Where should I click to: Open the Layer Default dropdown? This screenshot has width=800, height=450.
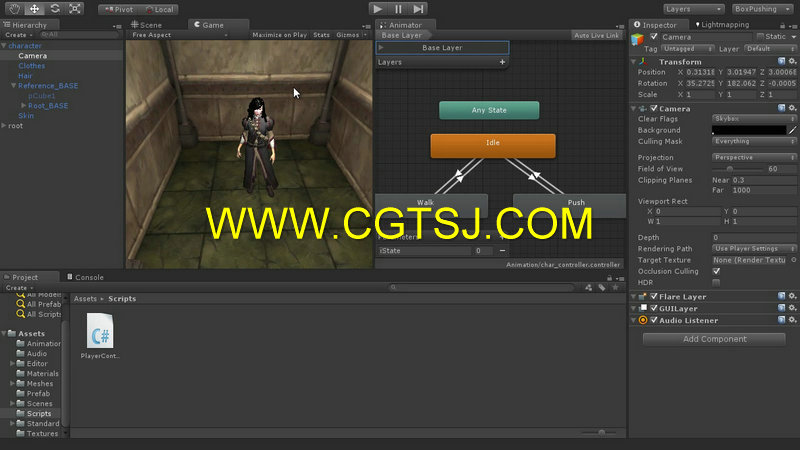click(x=770, y=49)
